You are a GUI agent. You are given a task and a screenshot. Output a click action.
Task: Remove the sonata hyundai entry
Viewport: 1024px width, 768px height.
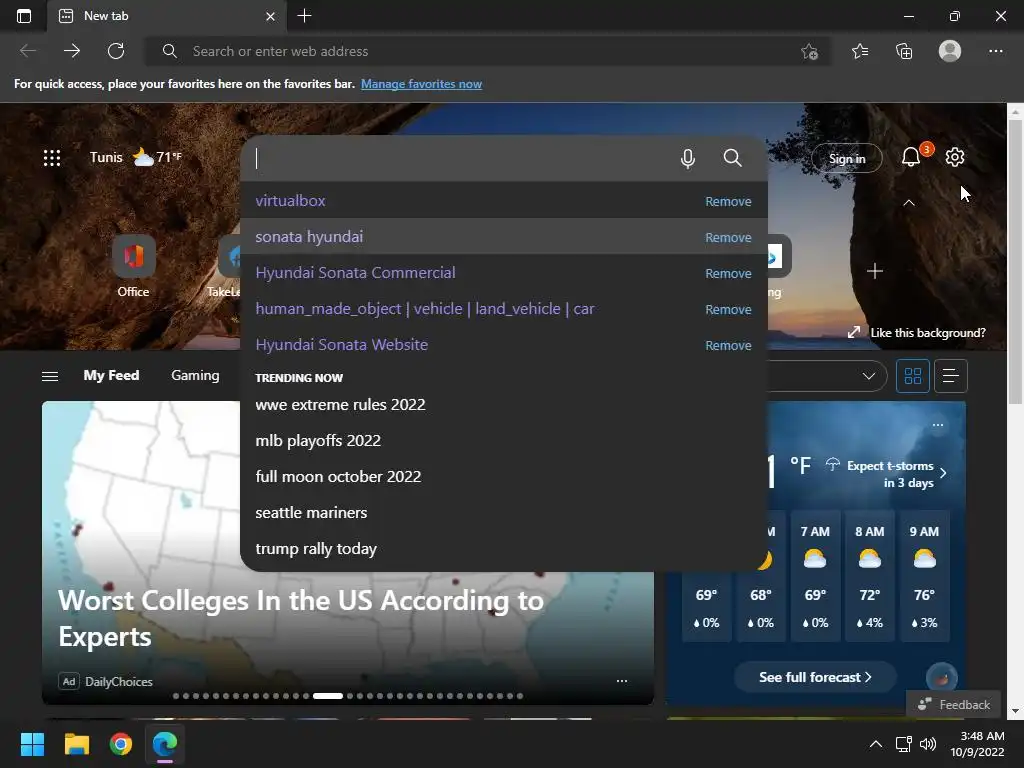[728, 238]
